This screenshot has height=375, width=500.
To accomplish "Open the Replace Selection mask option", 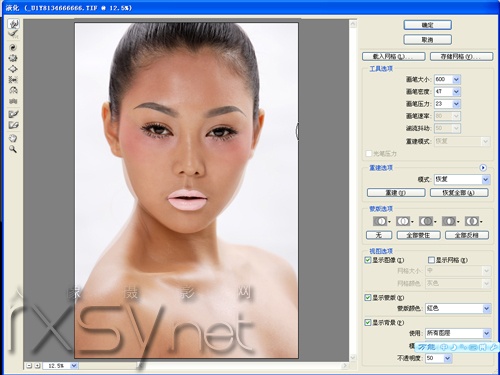I will click(x=382, y=221).
